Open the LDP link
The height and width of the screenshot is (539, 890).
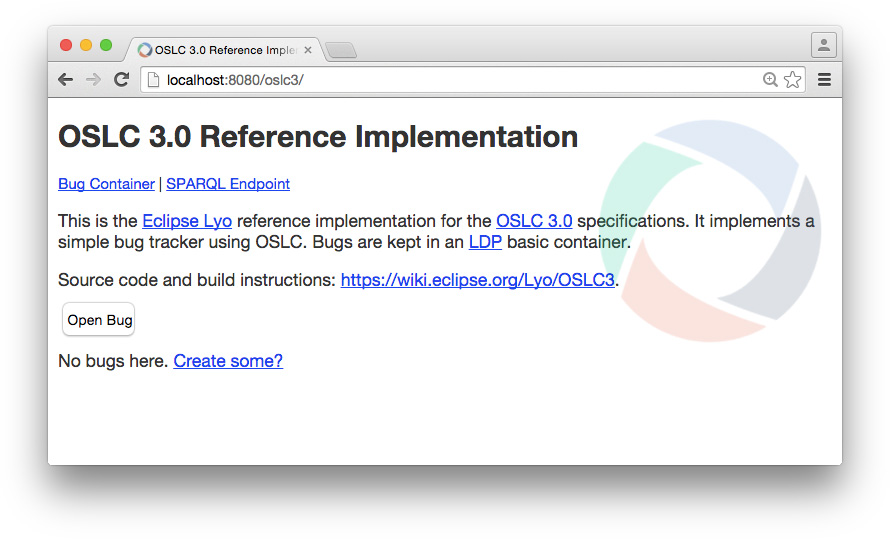485,242
